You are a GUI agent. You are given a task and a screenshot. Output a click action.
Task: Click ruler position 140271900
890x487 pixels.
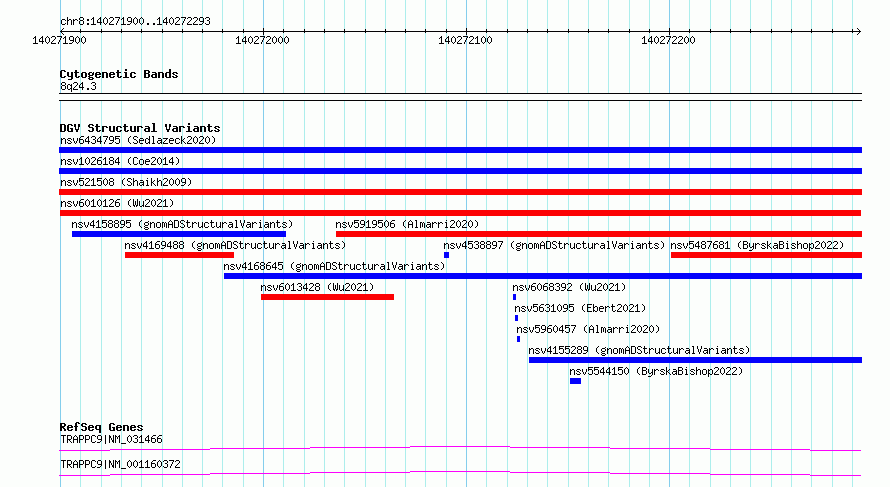coord(60,40)
